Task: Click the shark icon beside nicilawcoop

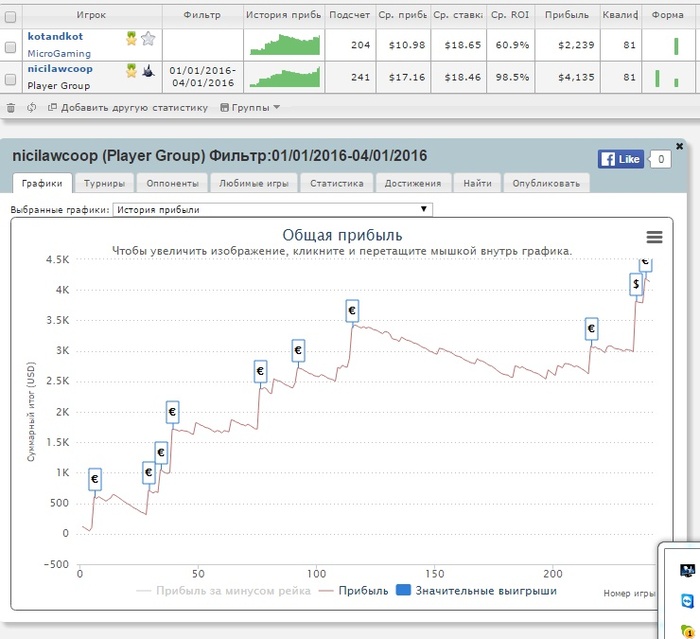Action: point(148,71)
